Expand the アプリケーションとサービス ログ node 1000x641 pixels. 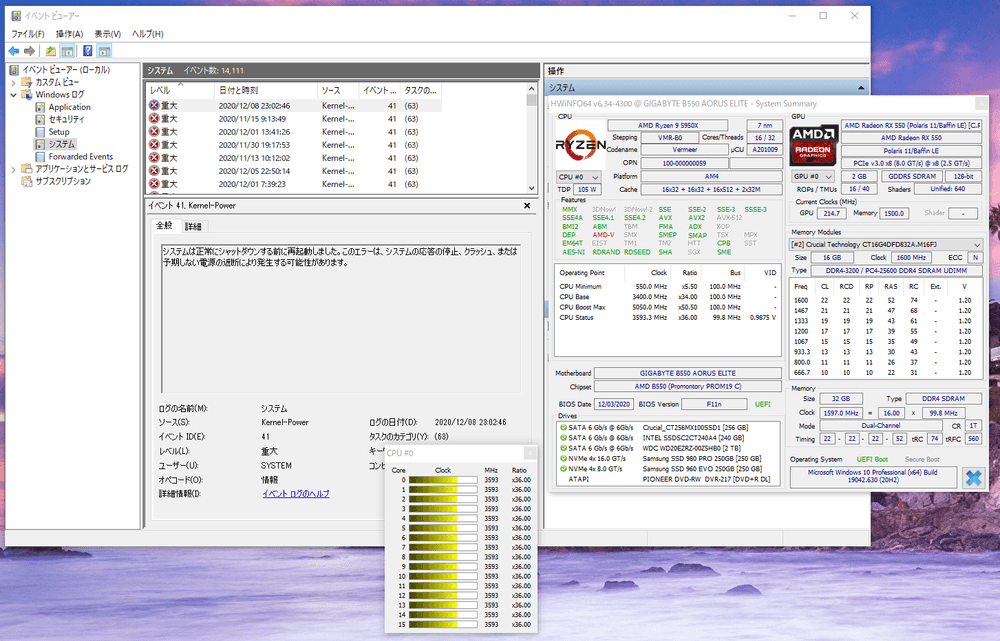point(13,169)
